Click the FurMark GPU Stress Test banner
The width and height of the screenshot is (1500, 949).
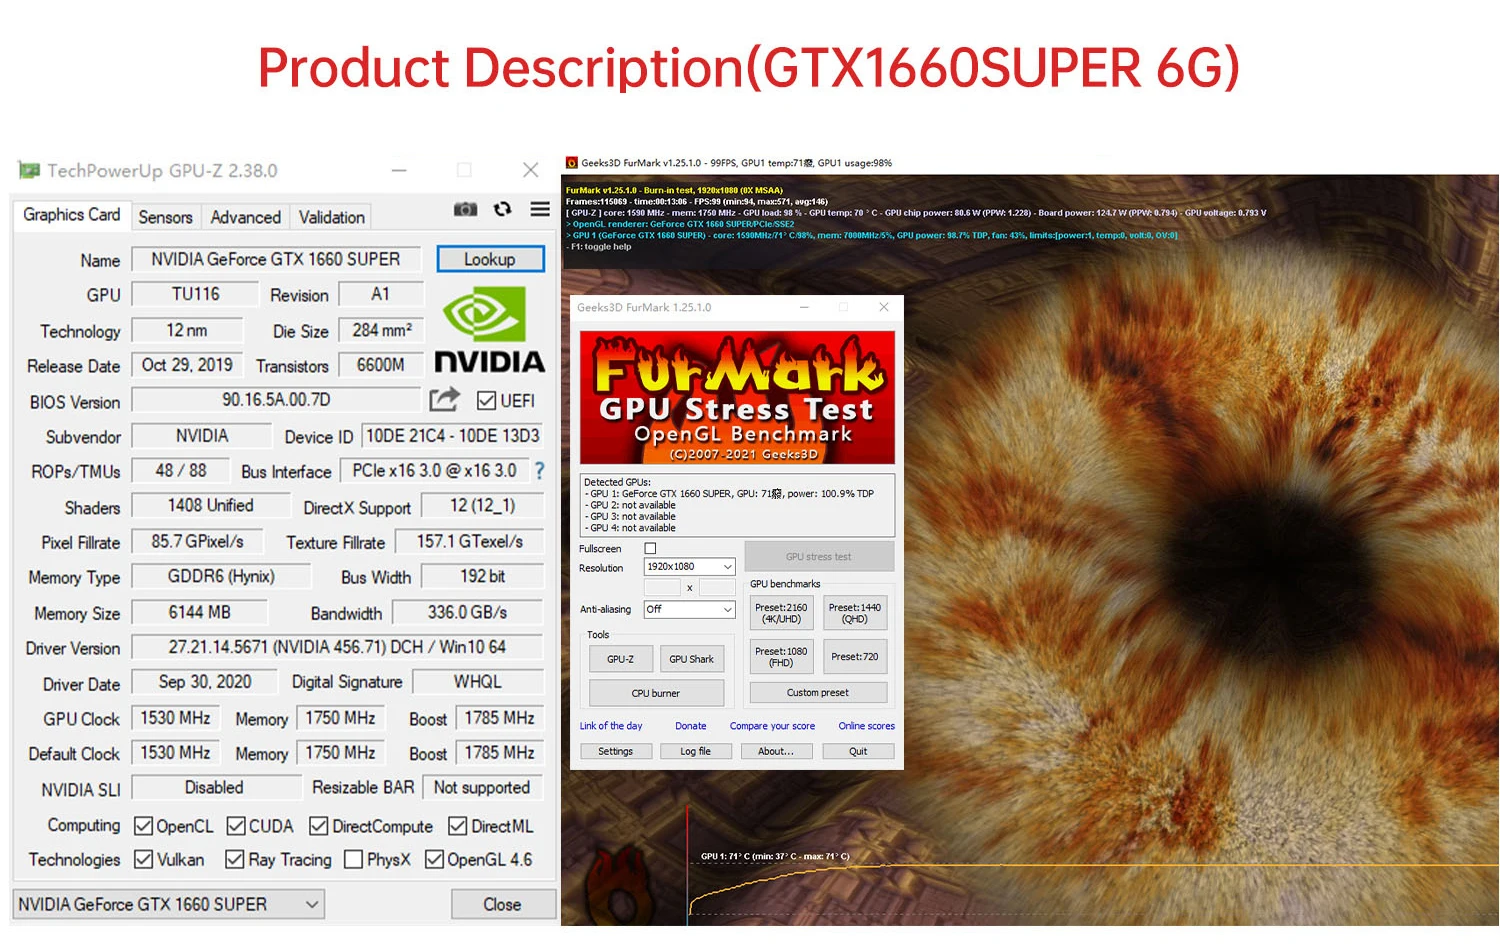coord(737,398)
